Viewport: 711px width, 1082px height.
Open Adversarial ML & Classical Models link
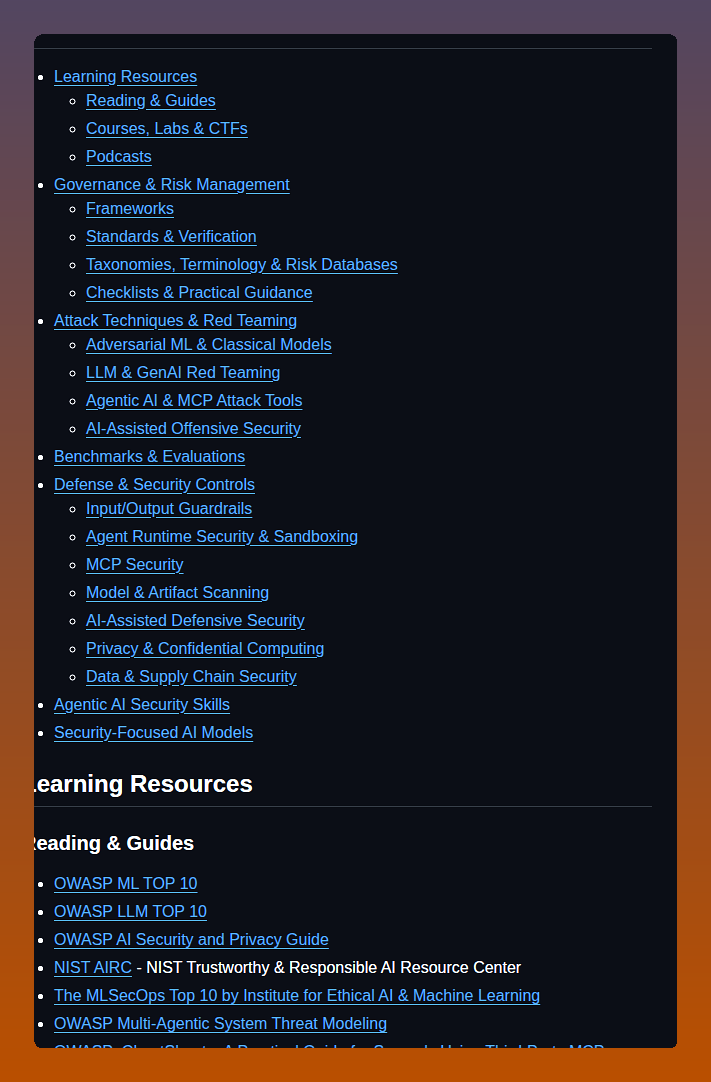pyautogui.click(x=208, y=345)
